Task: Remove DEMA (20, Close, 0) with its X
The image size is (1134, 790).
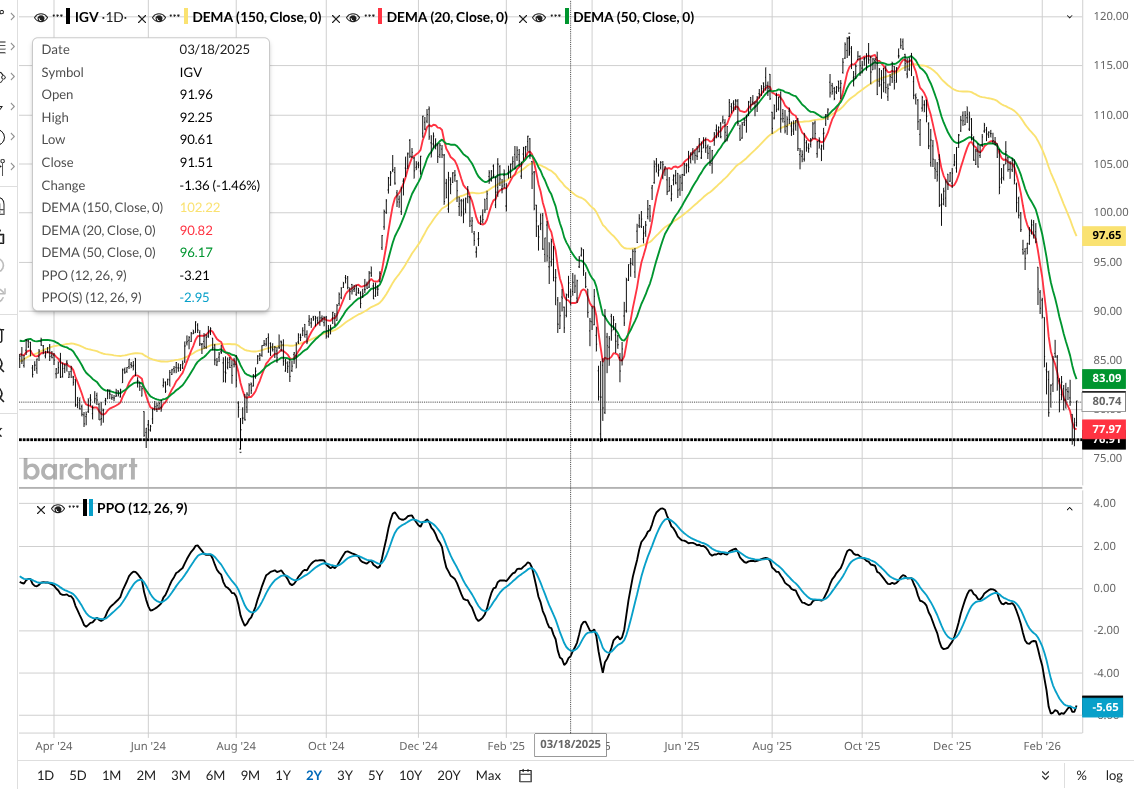Action: click(x=336, y=19)
